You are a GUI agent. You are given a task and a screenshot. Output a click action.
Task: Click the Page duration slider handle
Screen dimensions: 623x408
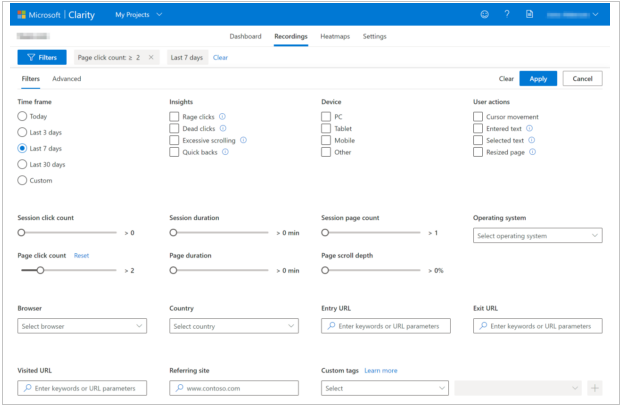pos(173,270)
